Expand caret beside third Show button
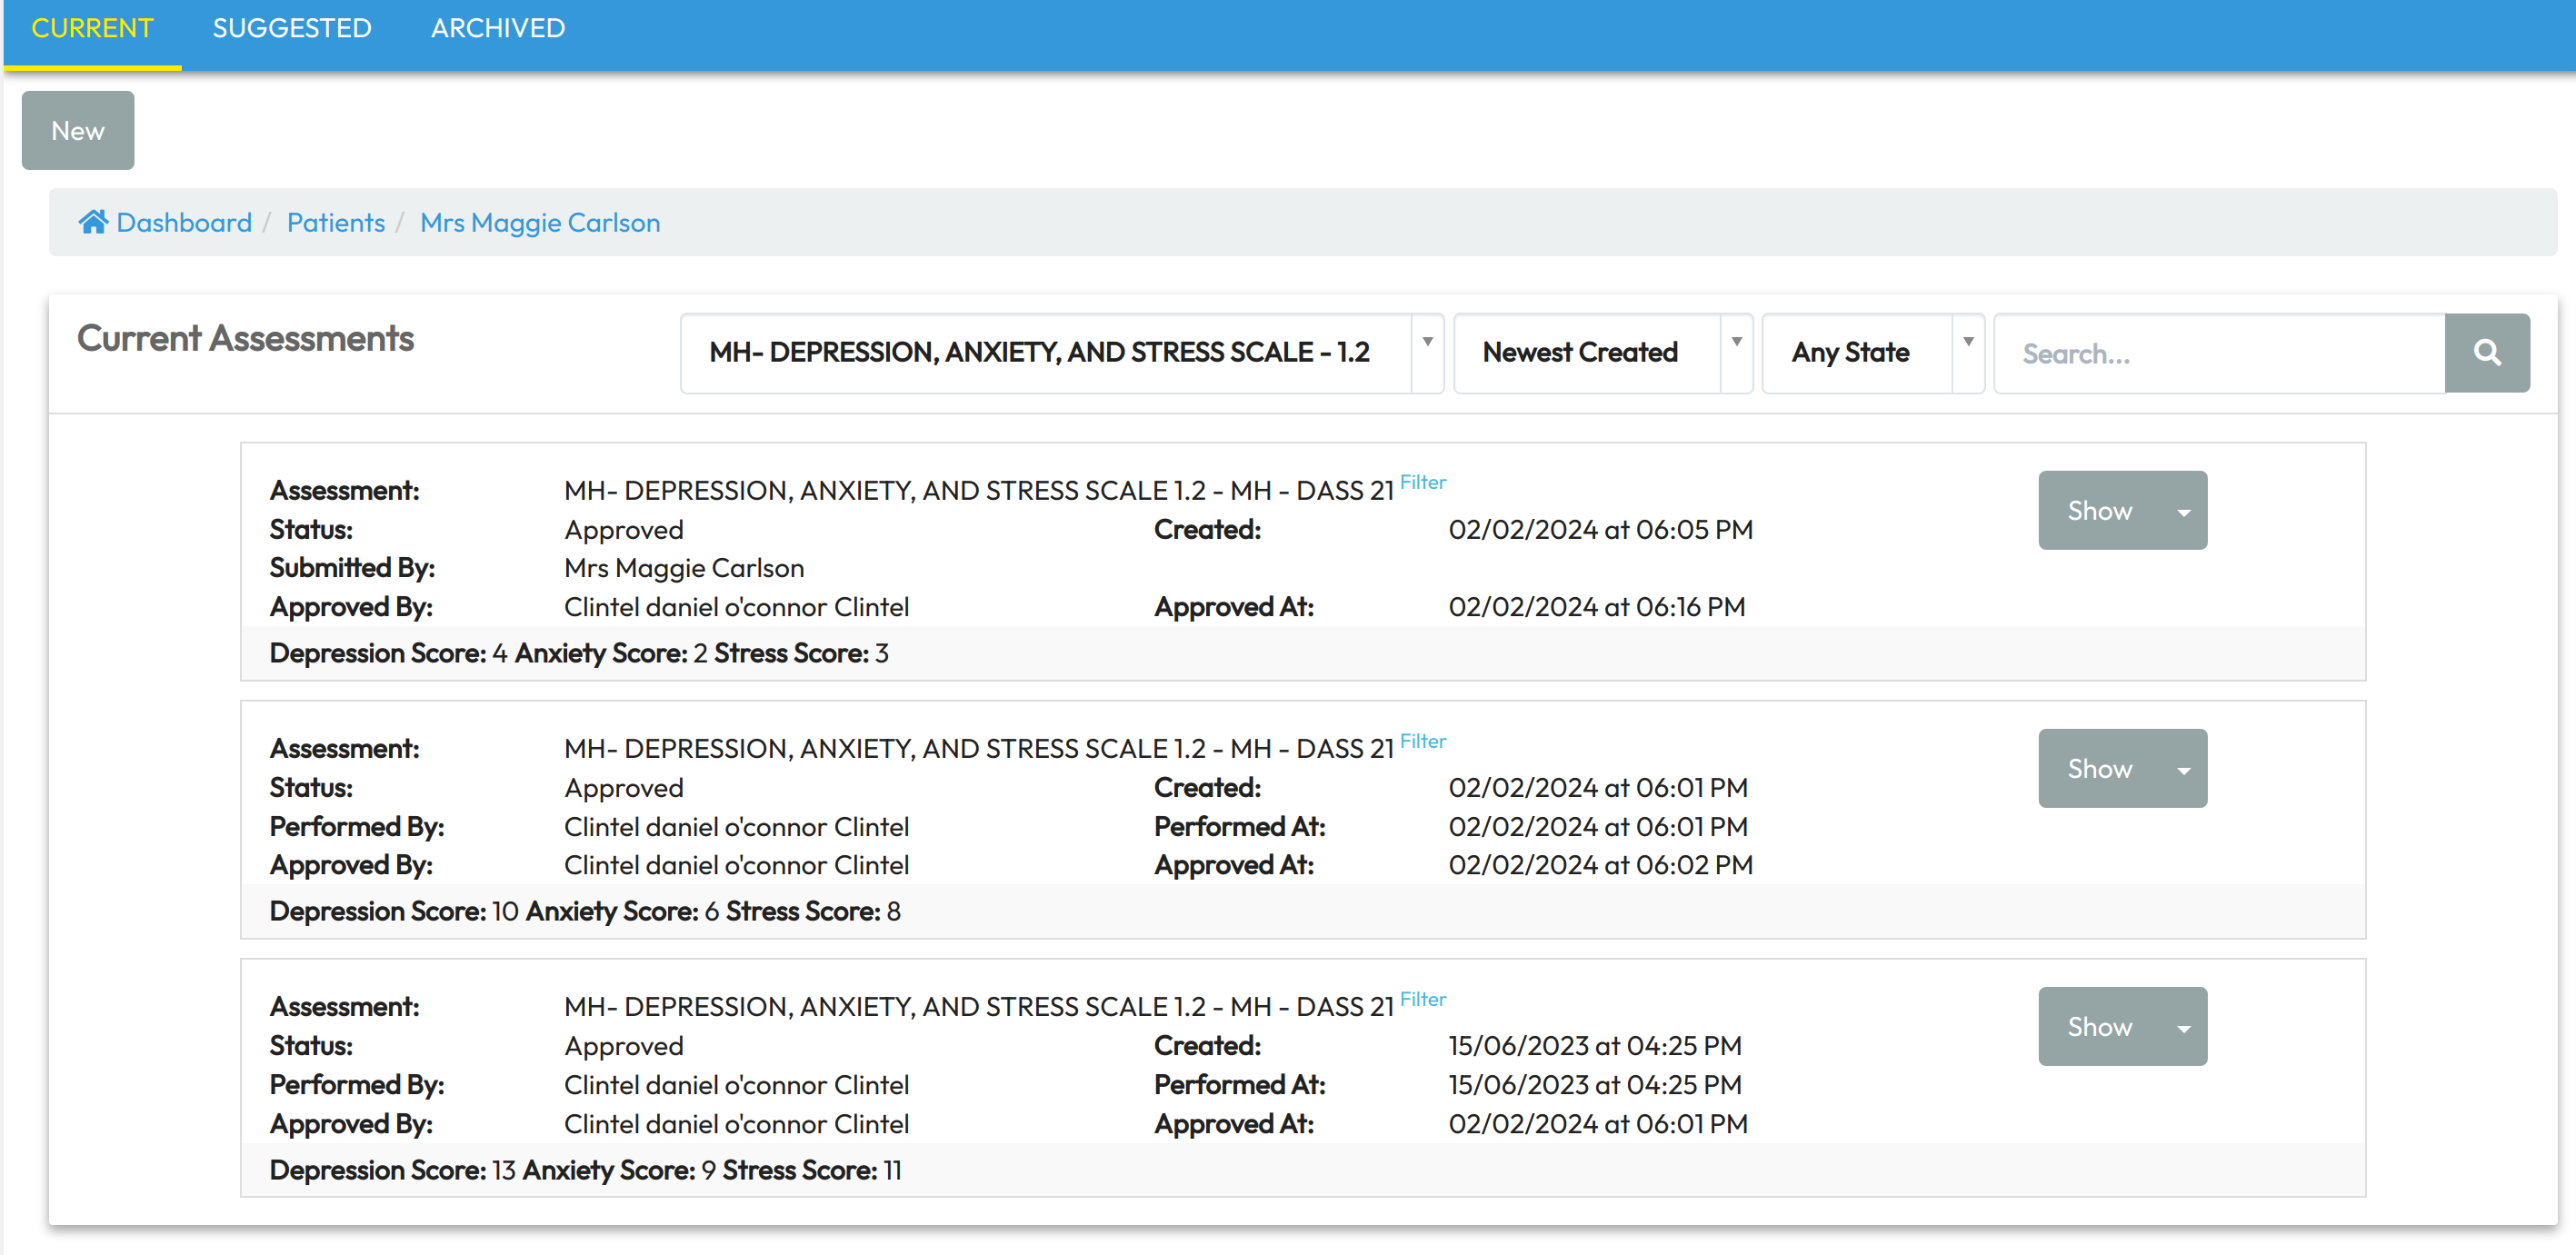This screenshot has height=1255, width=2576. (2183, 1027)
